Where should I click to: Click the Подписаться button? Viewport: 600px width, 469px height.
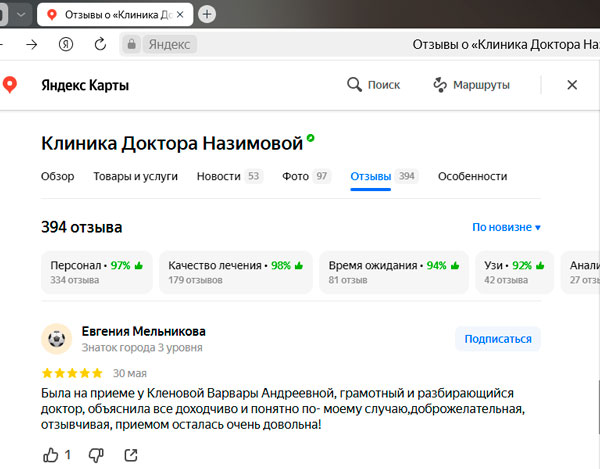[498, 339]
